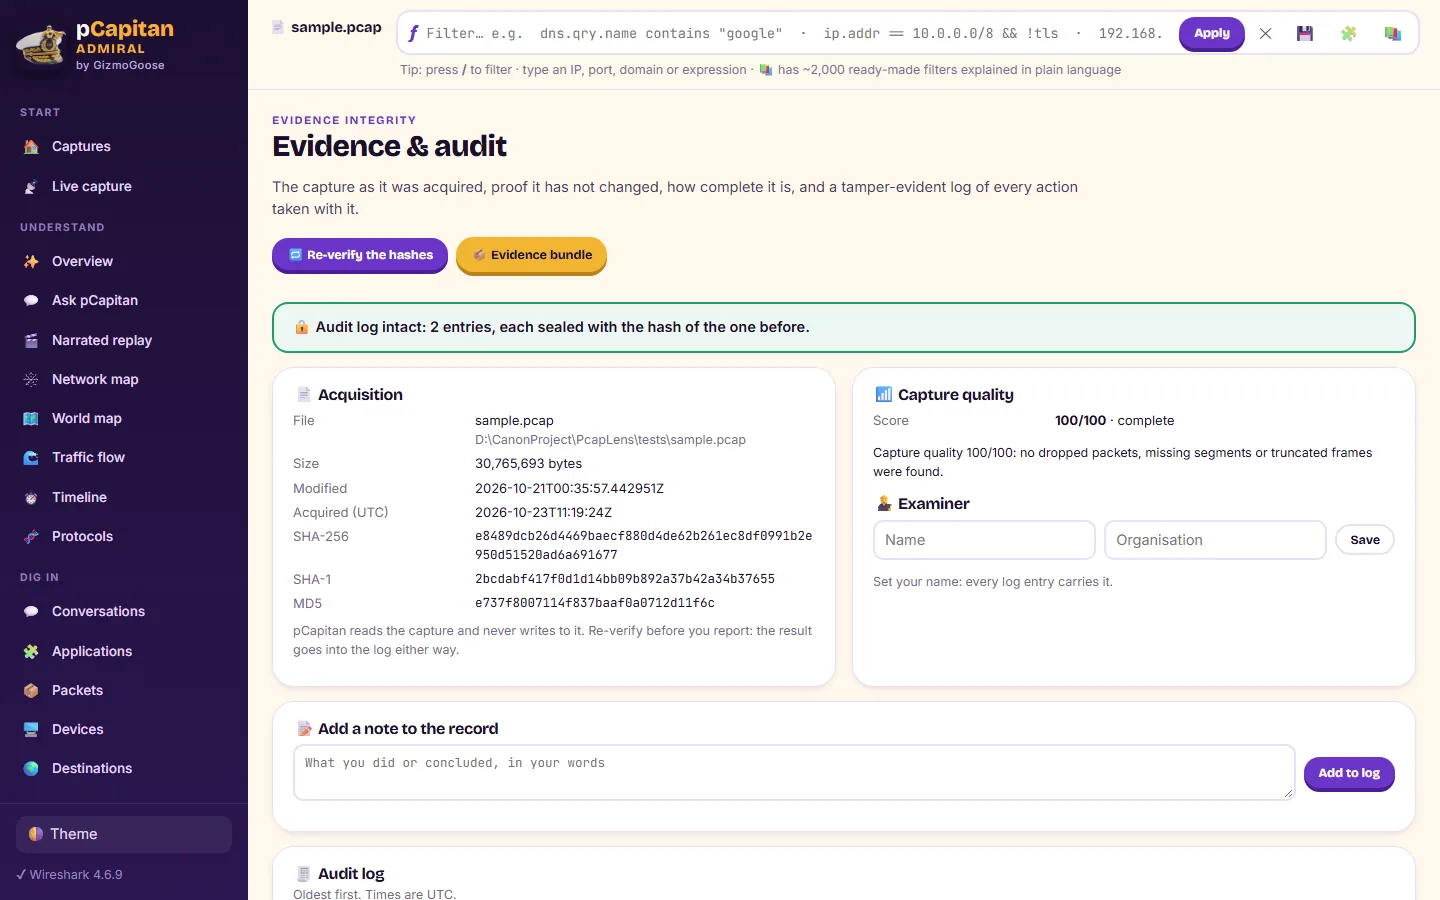Click the Audit log heading

pyautogui.click(x=351, y=874)
